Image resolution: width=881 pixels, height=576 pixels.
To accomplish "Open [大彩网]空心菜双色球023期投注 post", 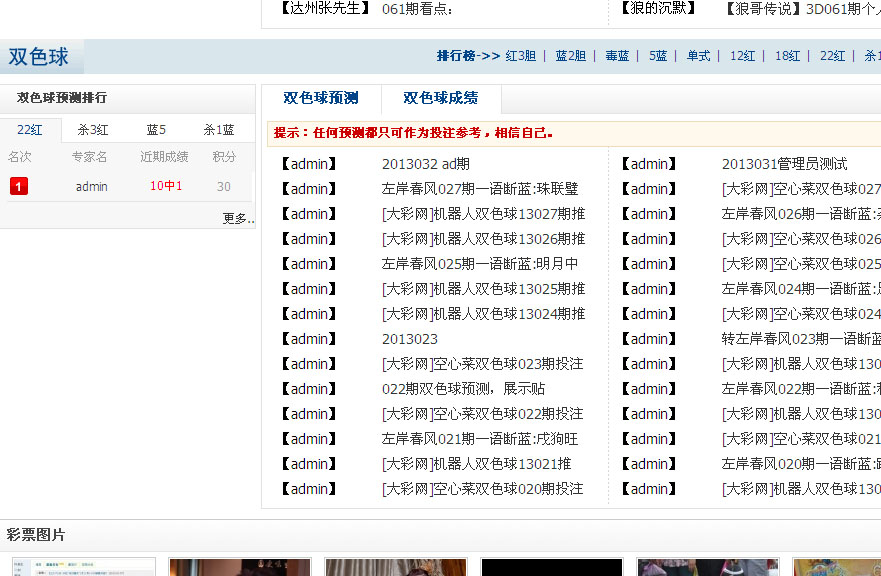I will pos(482,364).
